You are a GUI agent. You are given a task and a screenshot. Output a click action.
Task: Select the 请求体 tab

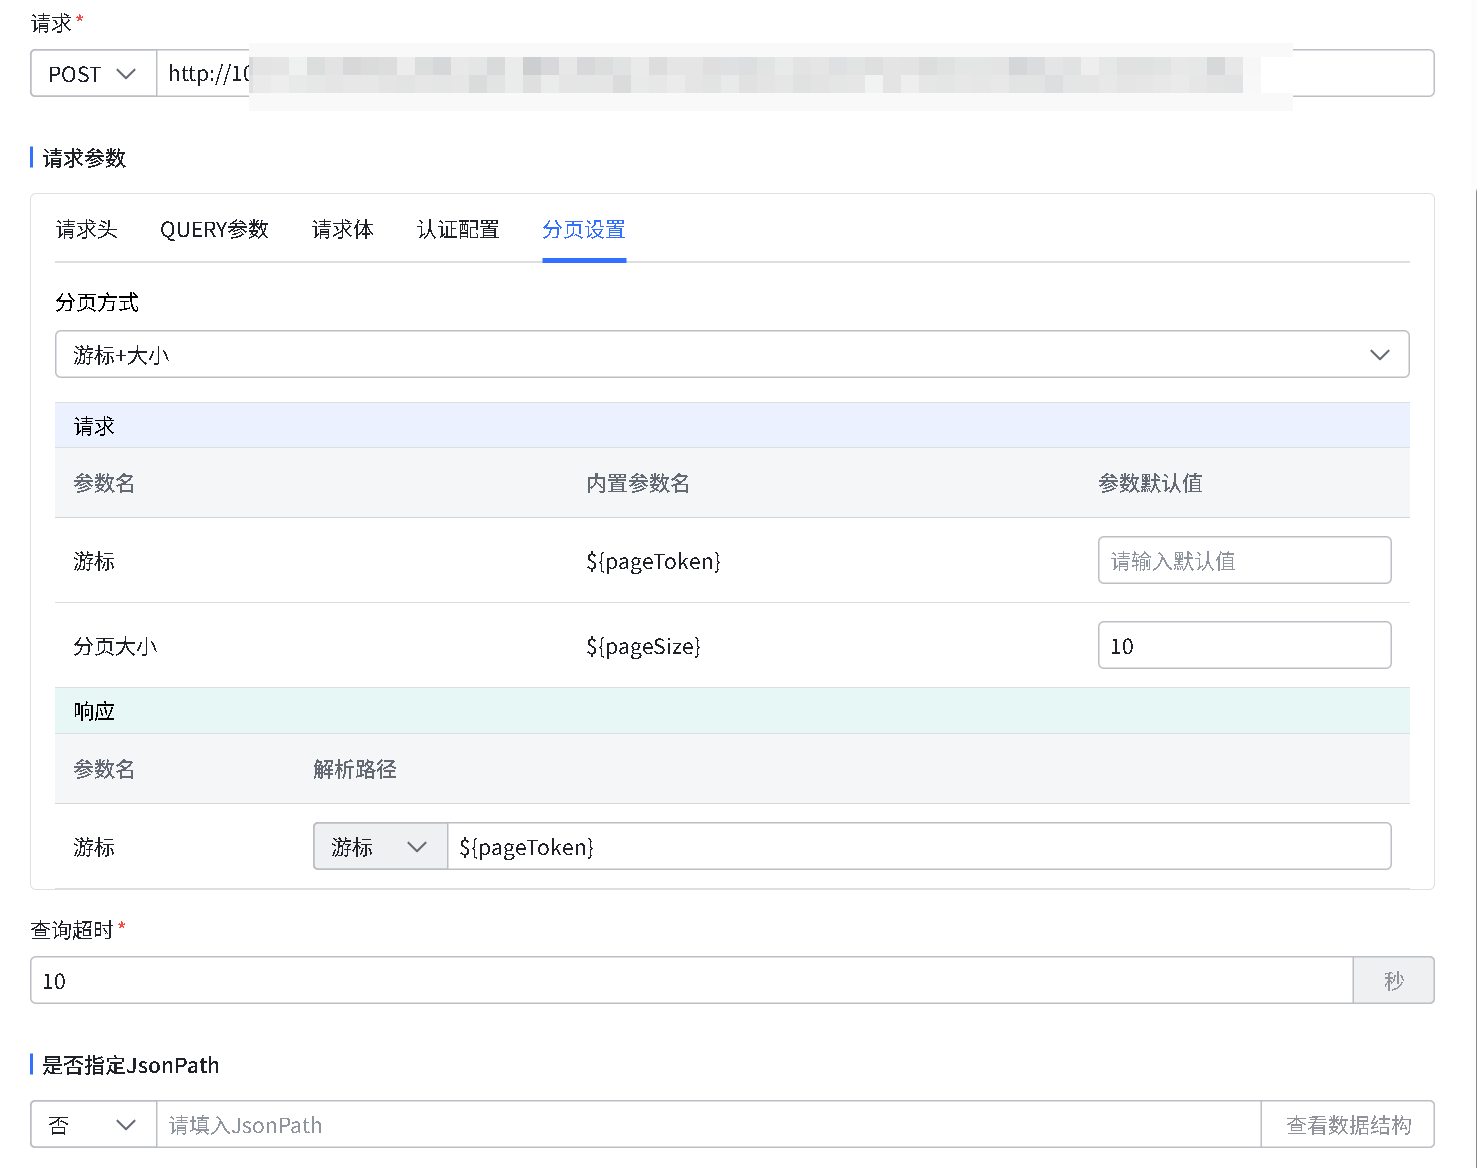(342, 230)
